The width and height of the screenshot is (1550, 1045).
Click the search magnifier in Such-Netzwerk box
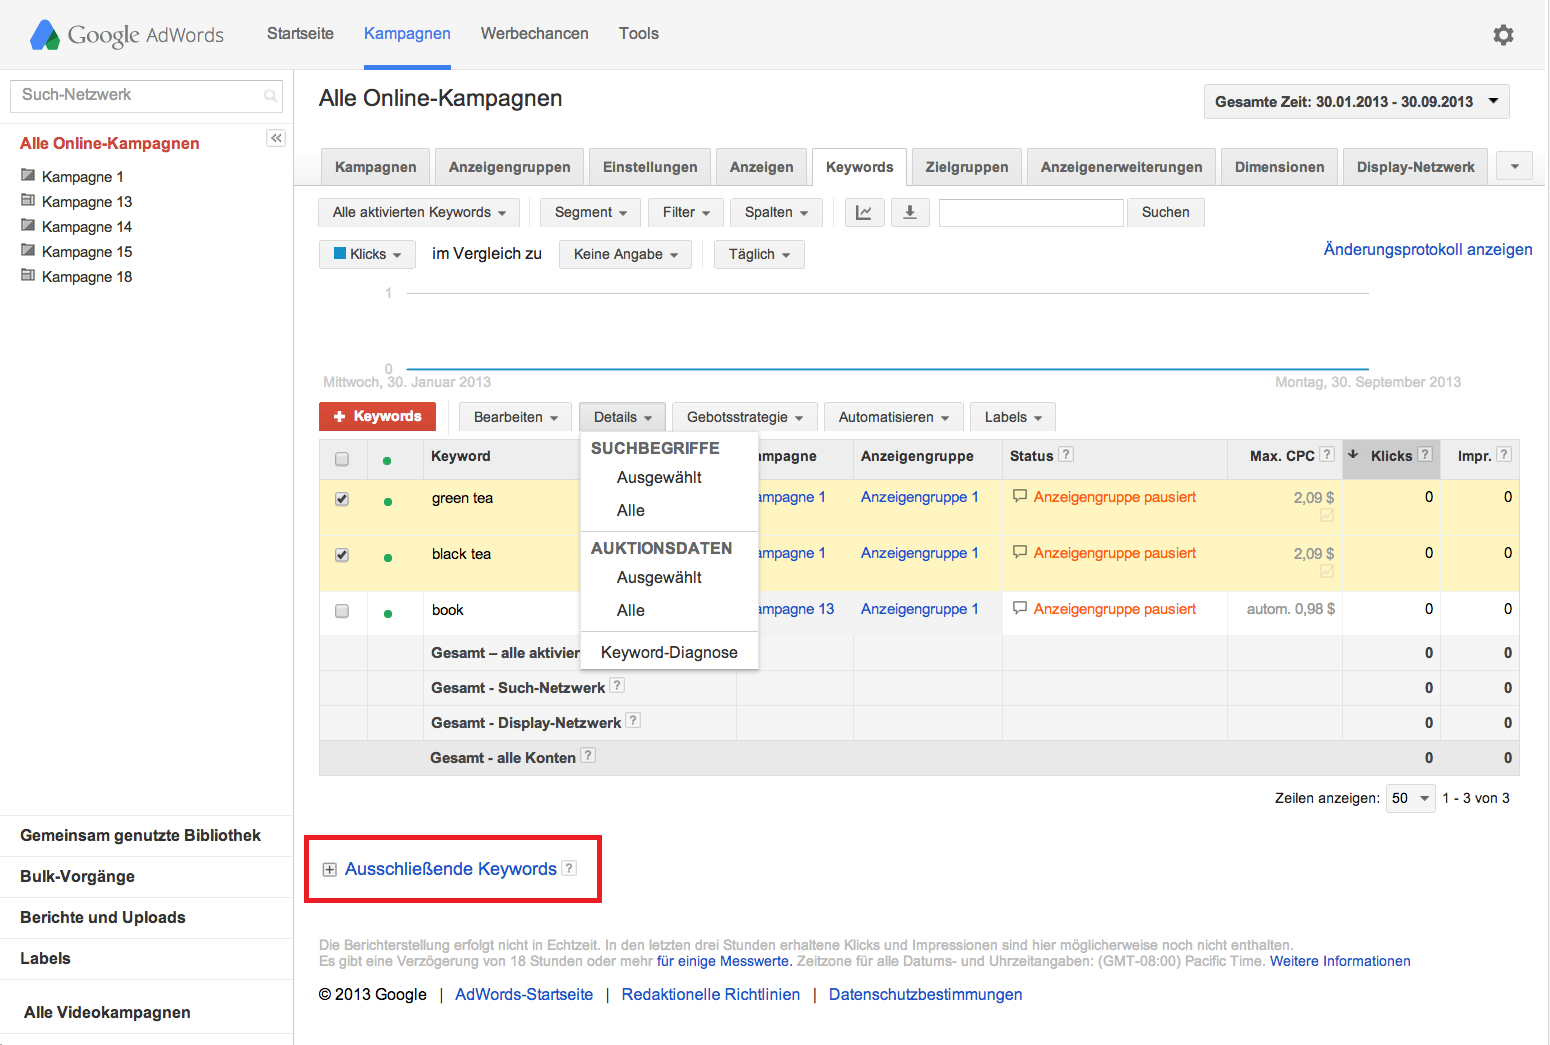coord(270,96)
